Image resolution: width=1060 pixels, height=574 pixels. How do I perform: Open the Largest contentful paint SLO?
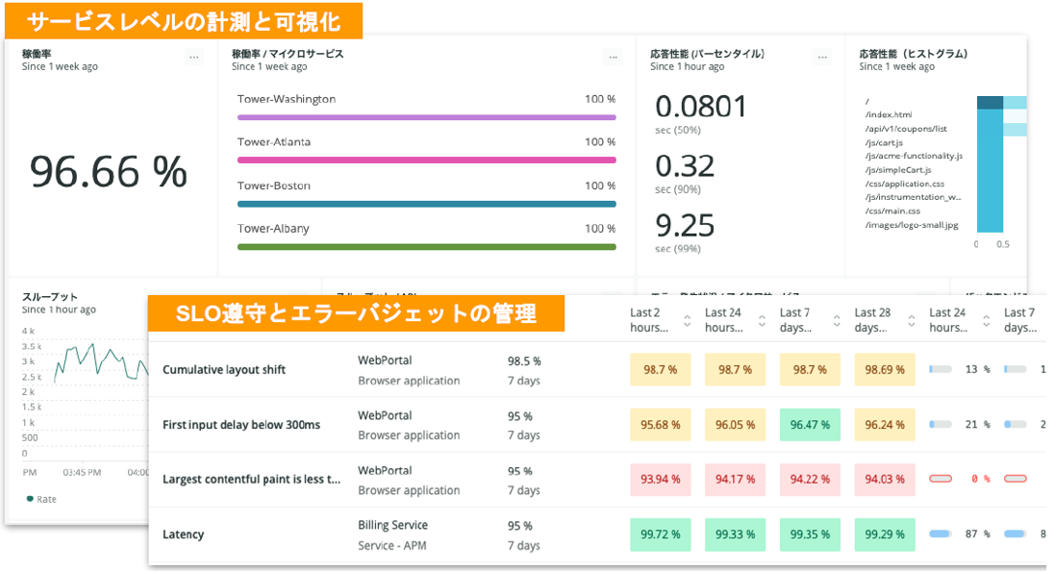point(251,480)
